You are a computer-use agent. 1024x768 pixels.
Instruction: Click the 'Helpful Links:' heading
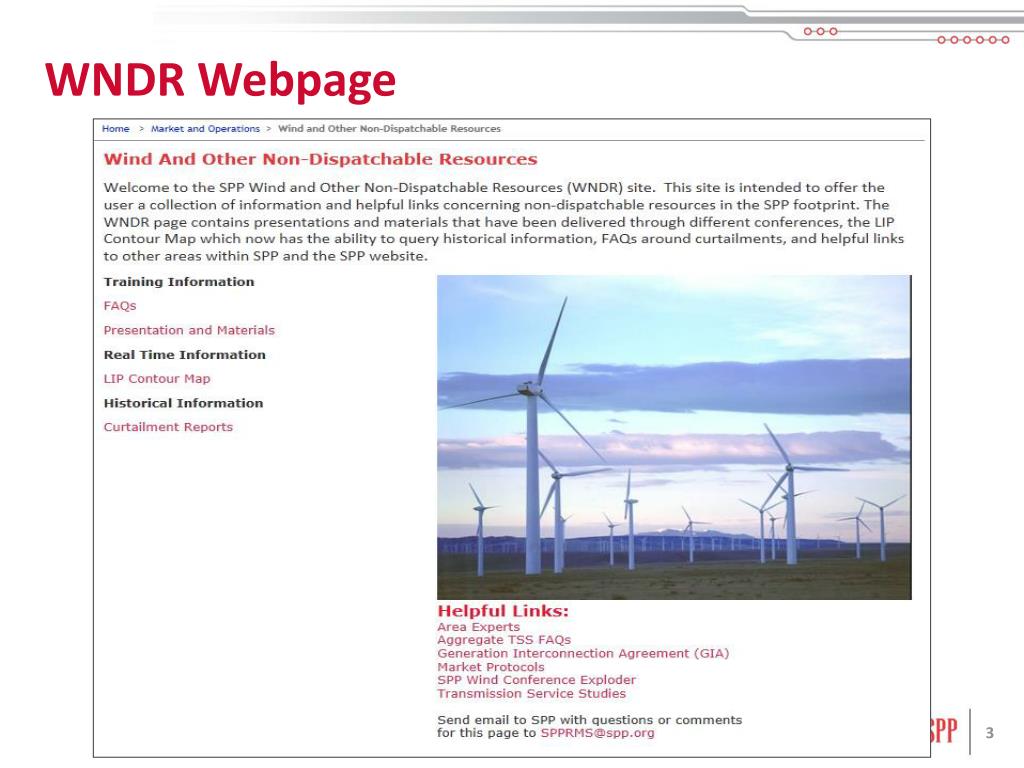[x=503, y=611]
